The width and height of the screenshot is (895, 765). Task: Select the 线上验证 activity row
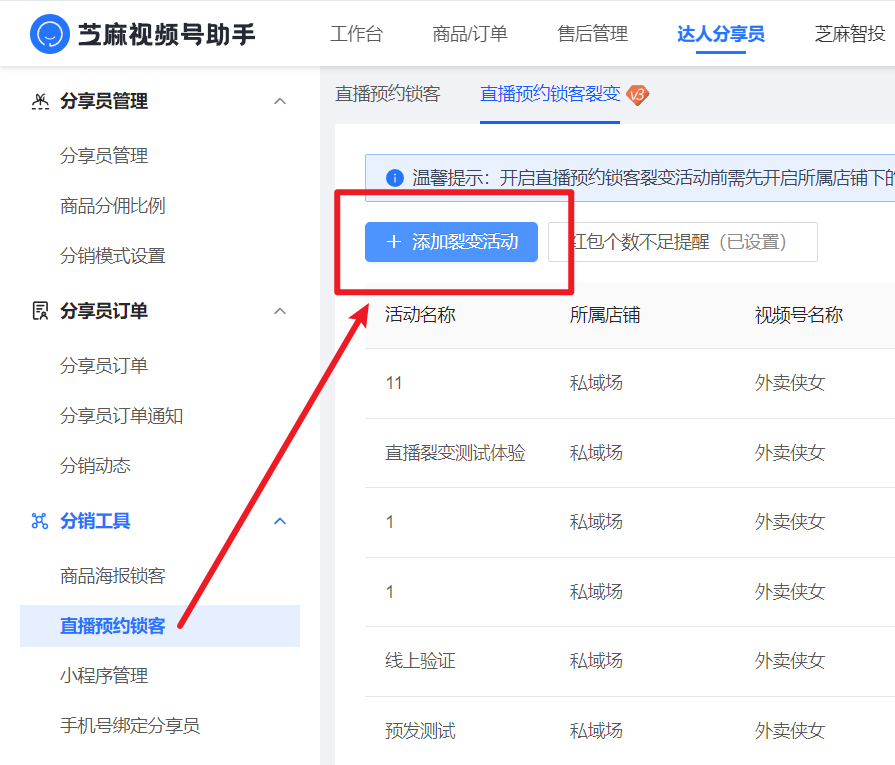[420, 661]
